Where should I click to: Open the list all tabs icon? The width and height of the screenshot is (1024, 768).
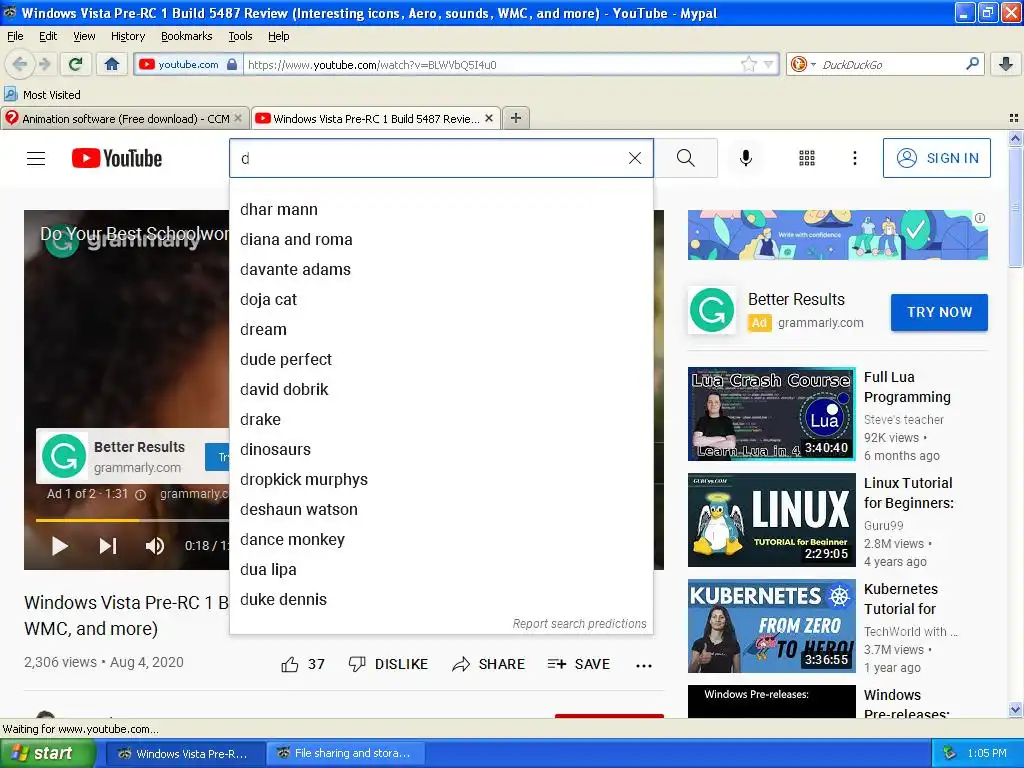pyautogui.click(x=1014, y=118)
